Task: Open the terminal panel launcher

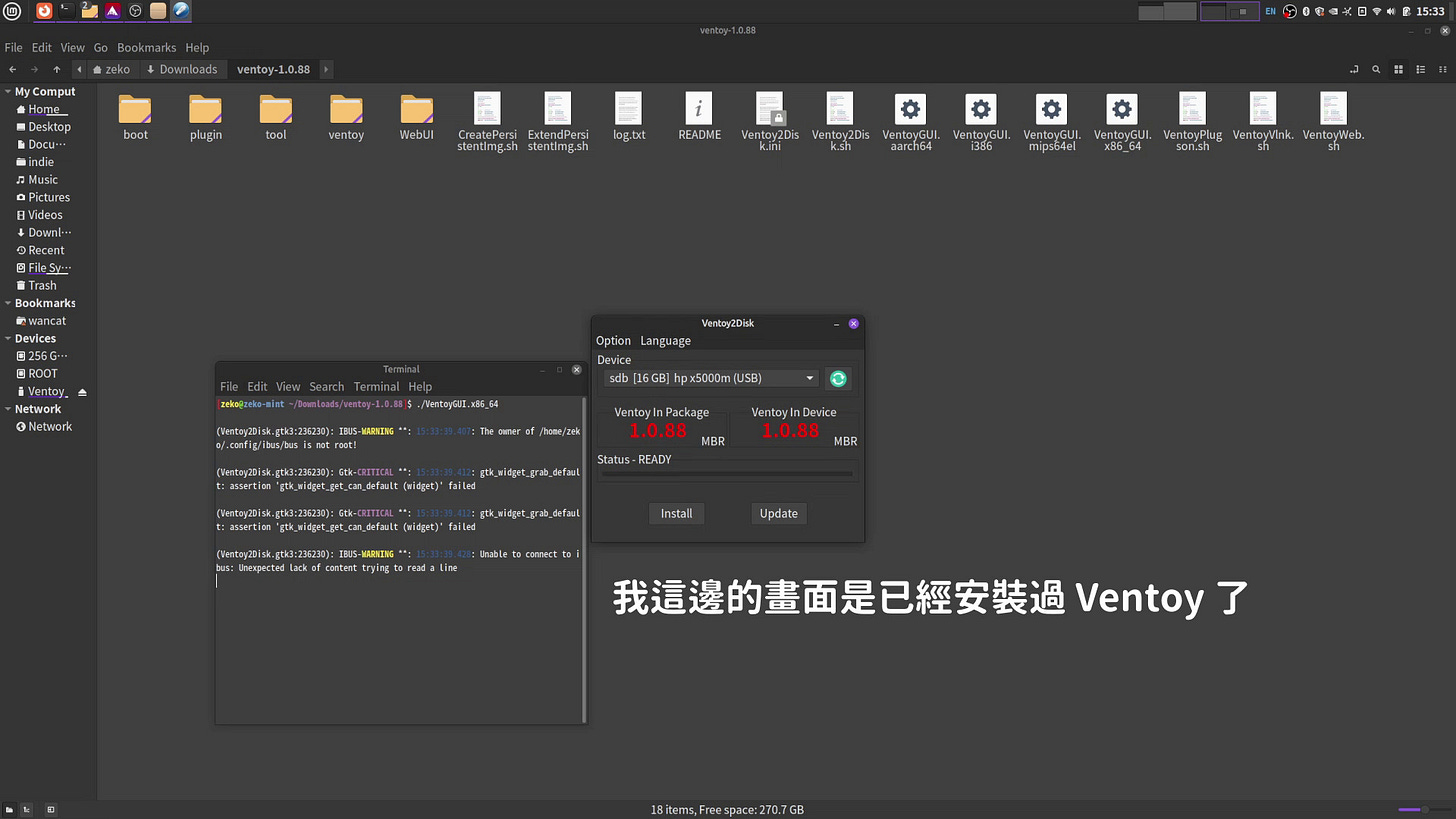Action: 67,11
